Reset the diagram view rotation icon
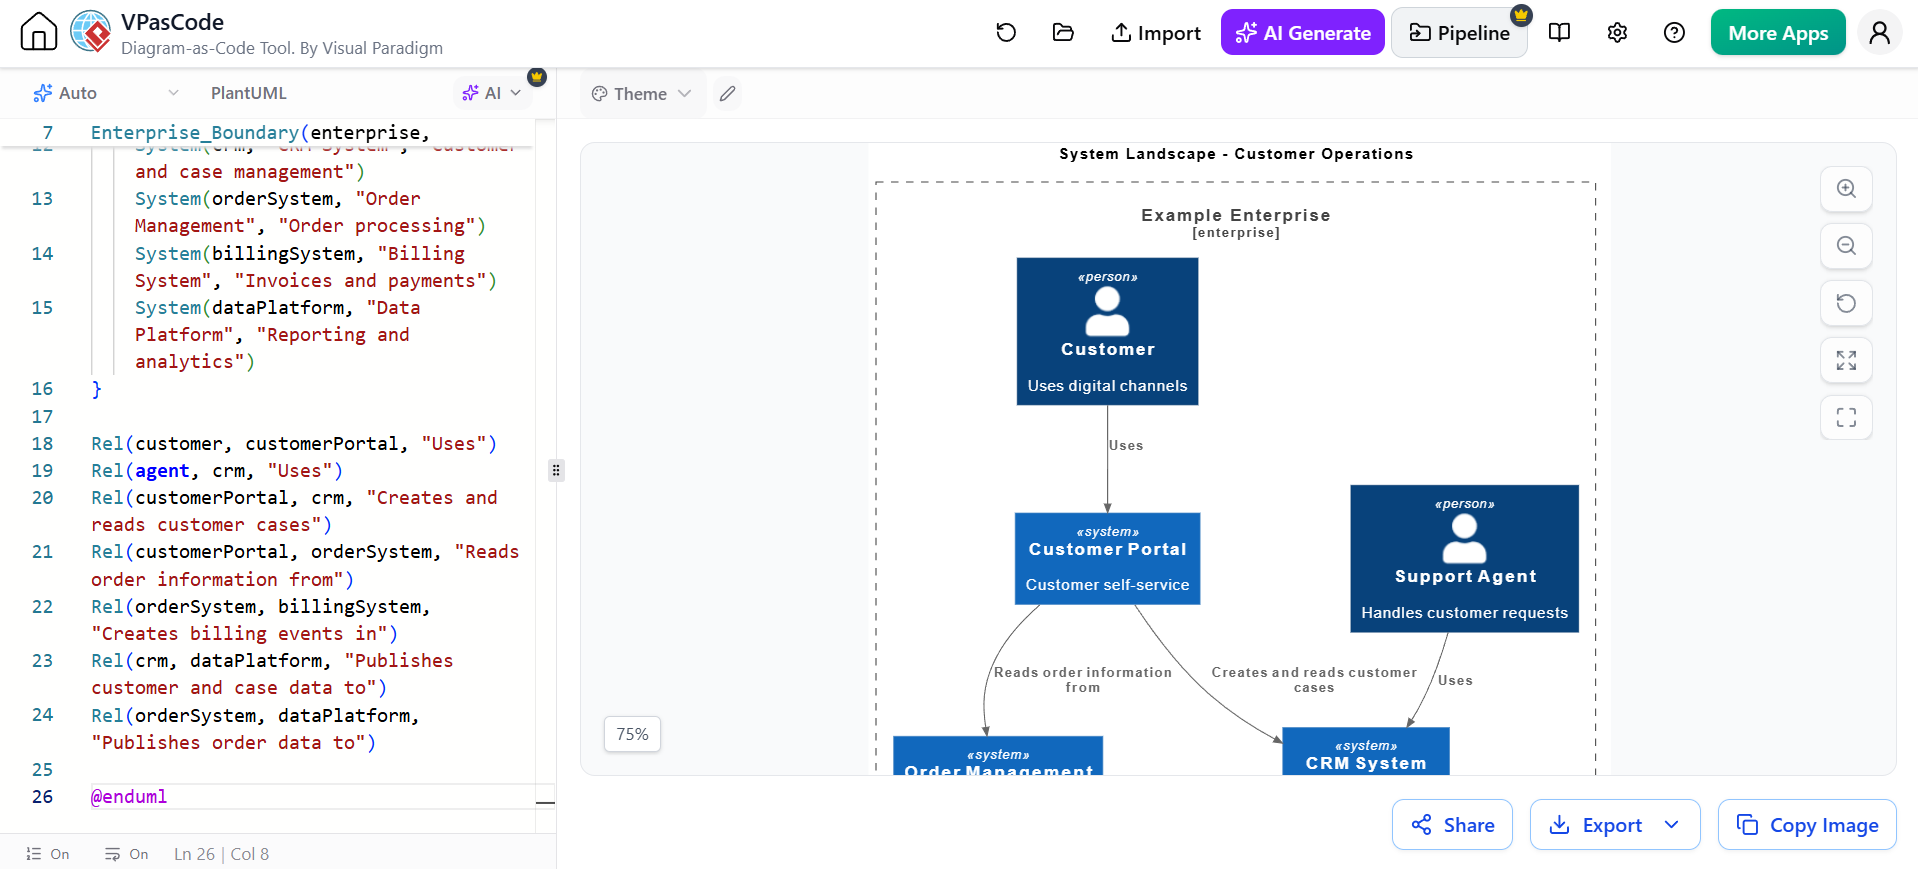The height and width of the screenshot is (869, 1918). click(x=1846, y=303)
